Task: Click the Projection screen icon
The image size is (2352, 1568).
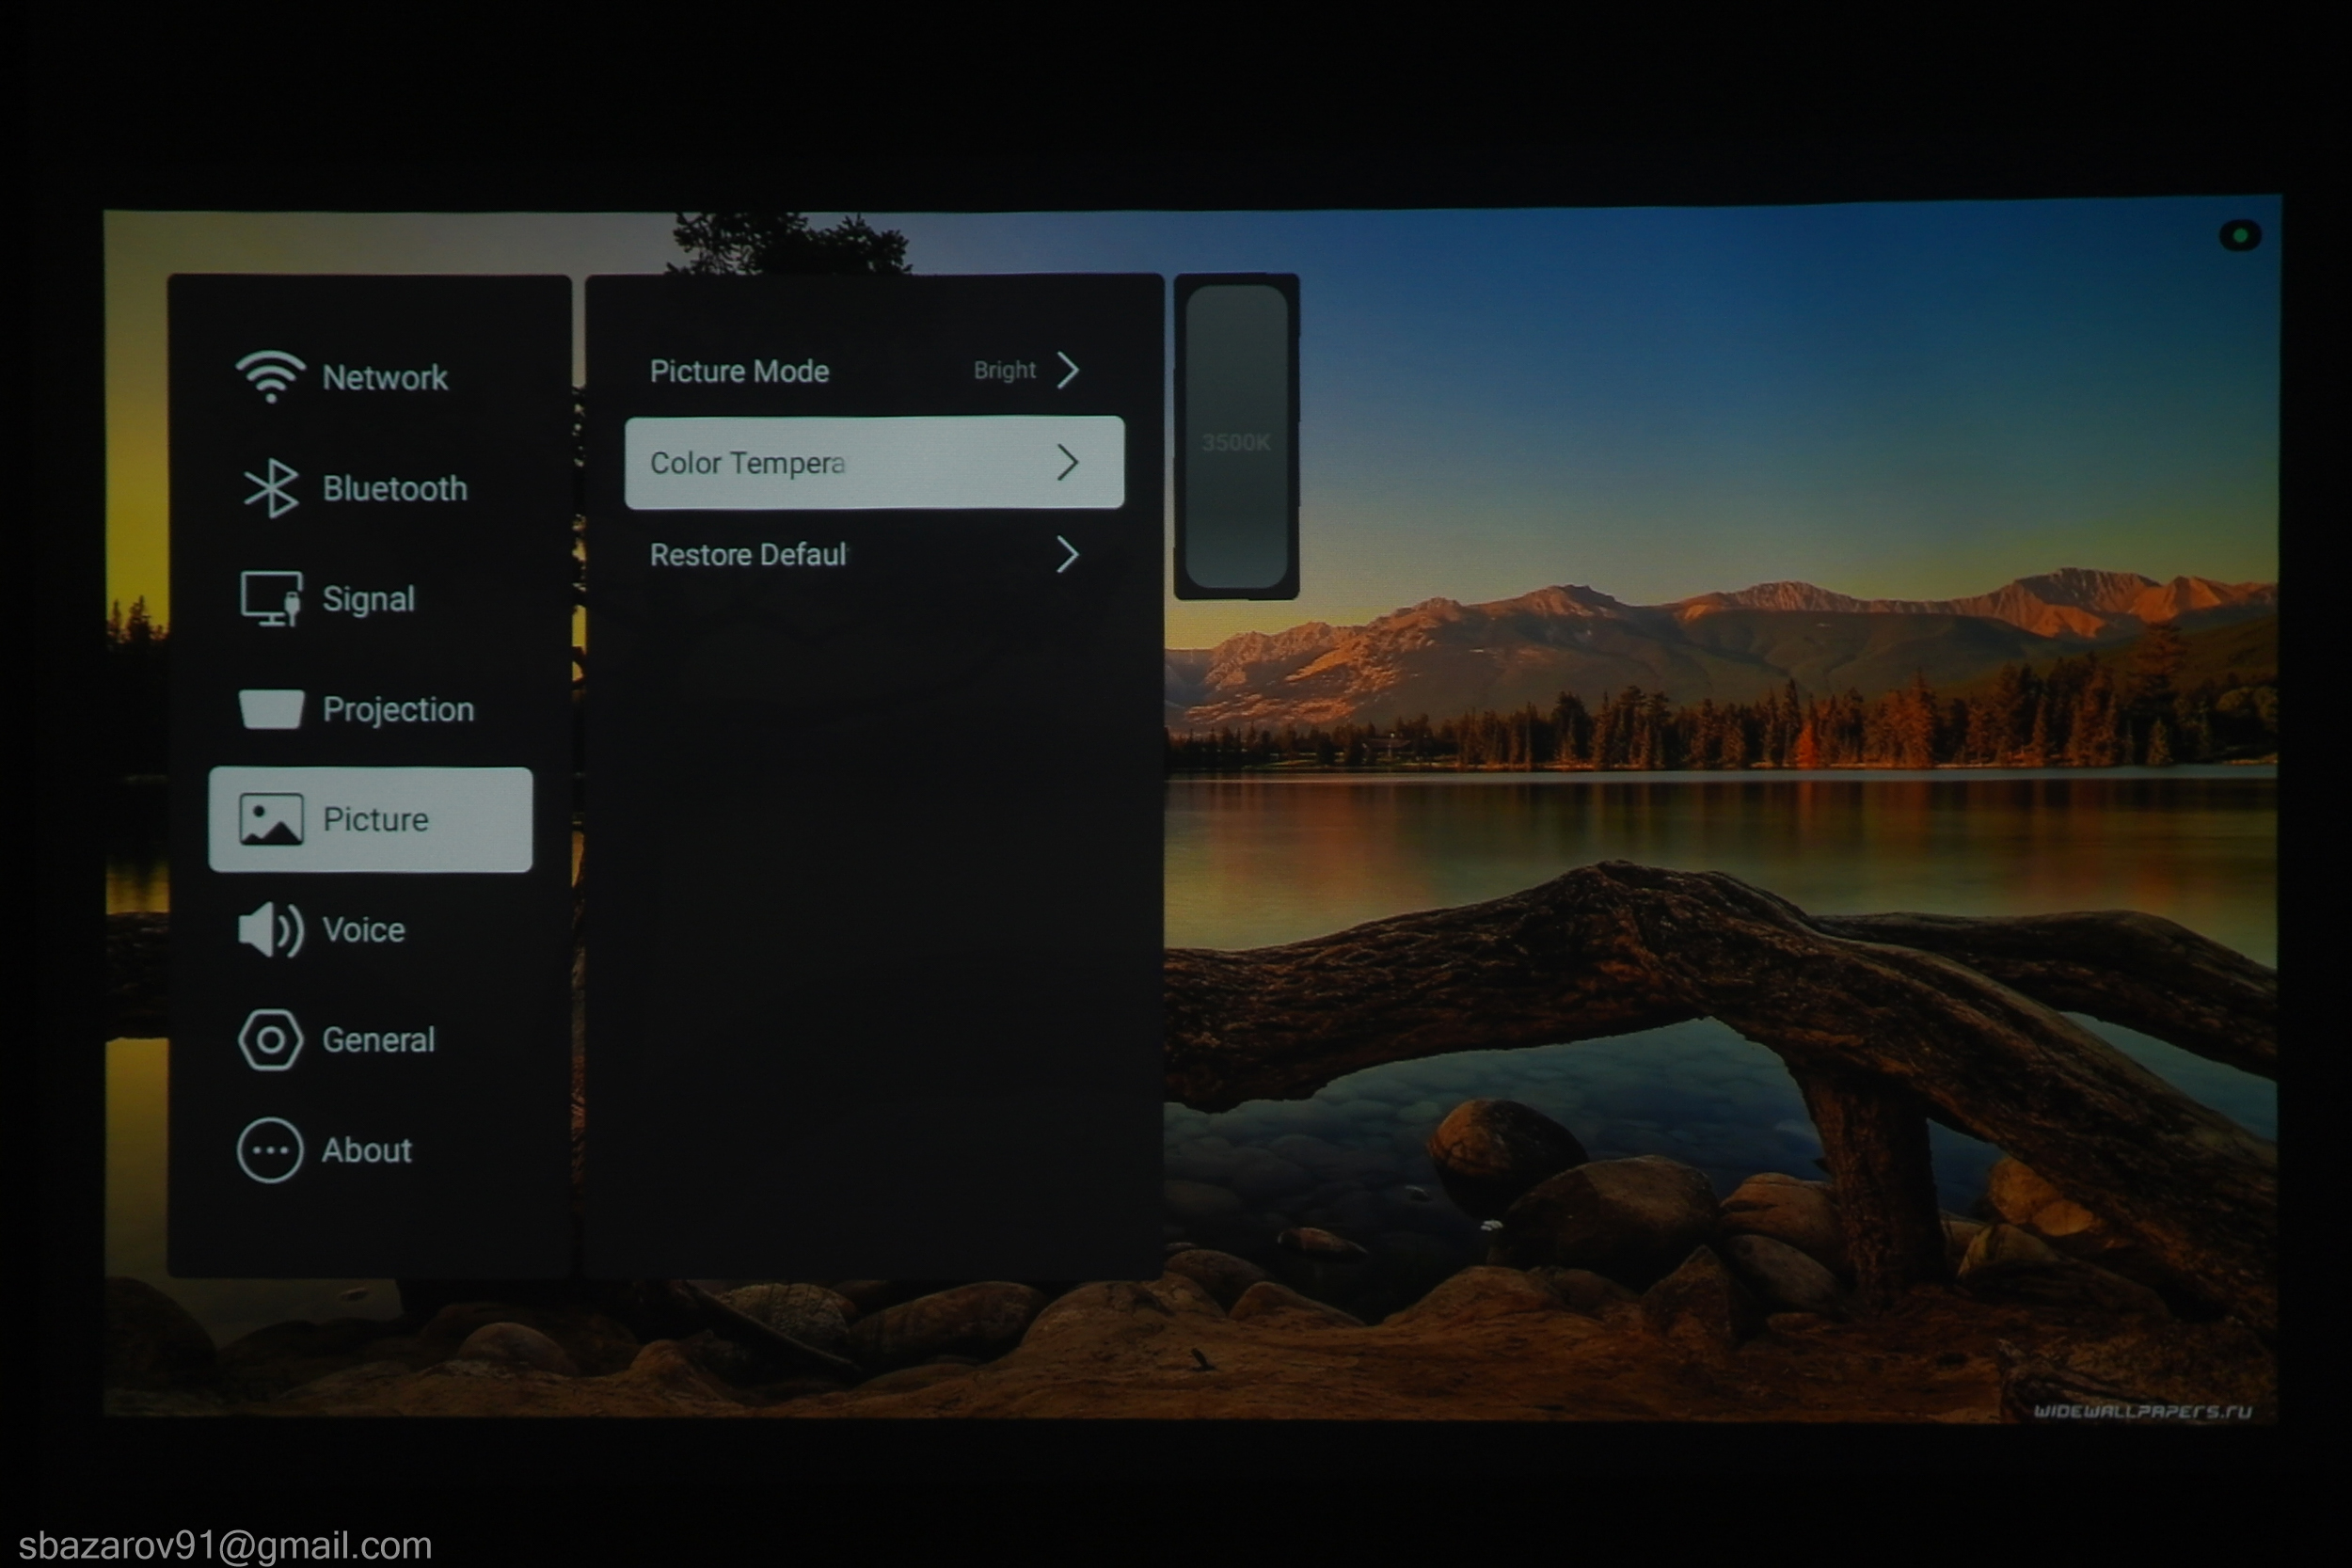Action: click(270, 709)
